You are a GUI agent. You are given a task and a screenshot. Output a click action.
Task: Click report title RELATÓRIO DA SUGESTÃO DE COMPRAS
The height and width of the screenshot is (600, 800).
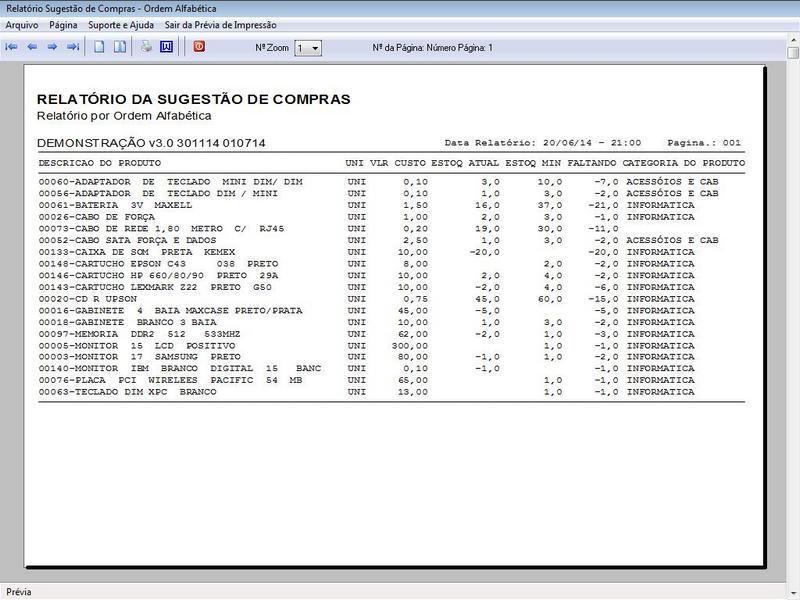[194, 99]
